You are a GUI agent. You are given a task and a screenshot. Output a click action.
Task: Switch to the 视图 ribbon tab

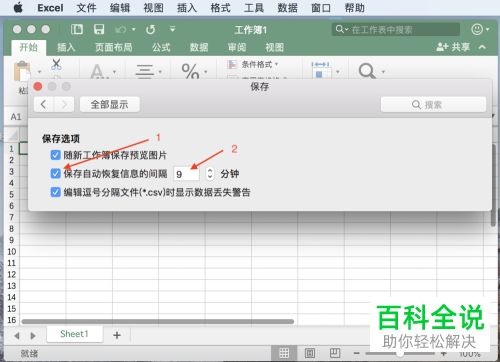tap(275, 47)
